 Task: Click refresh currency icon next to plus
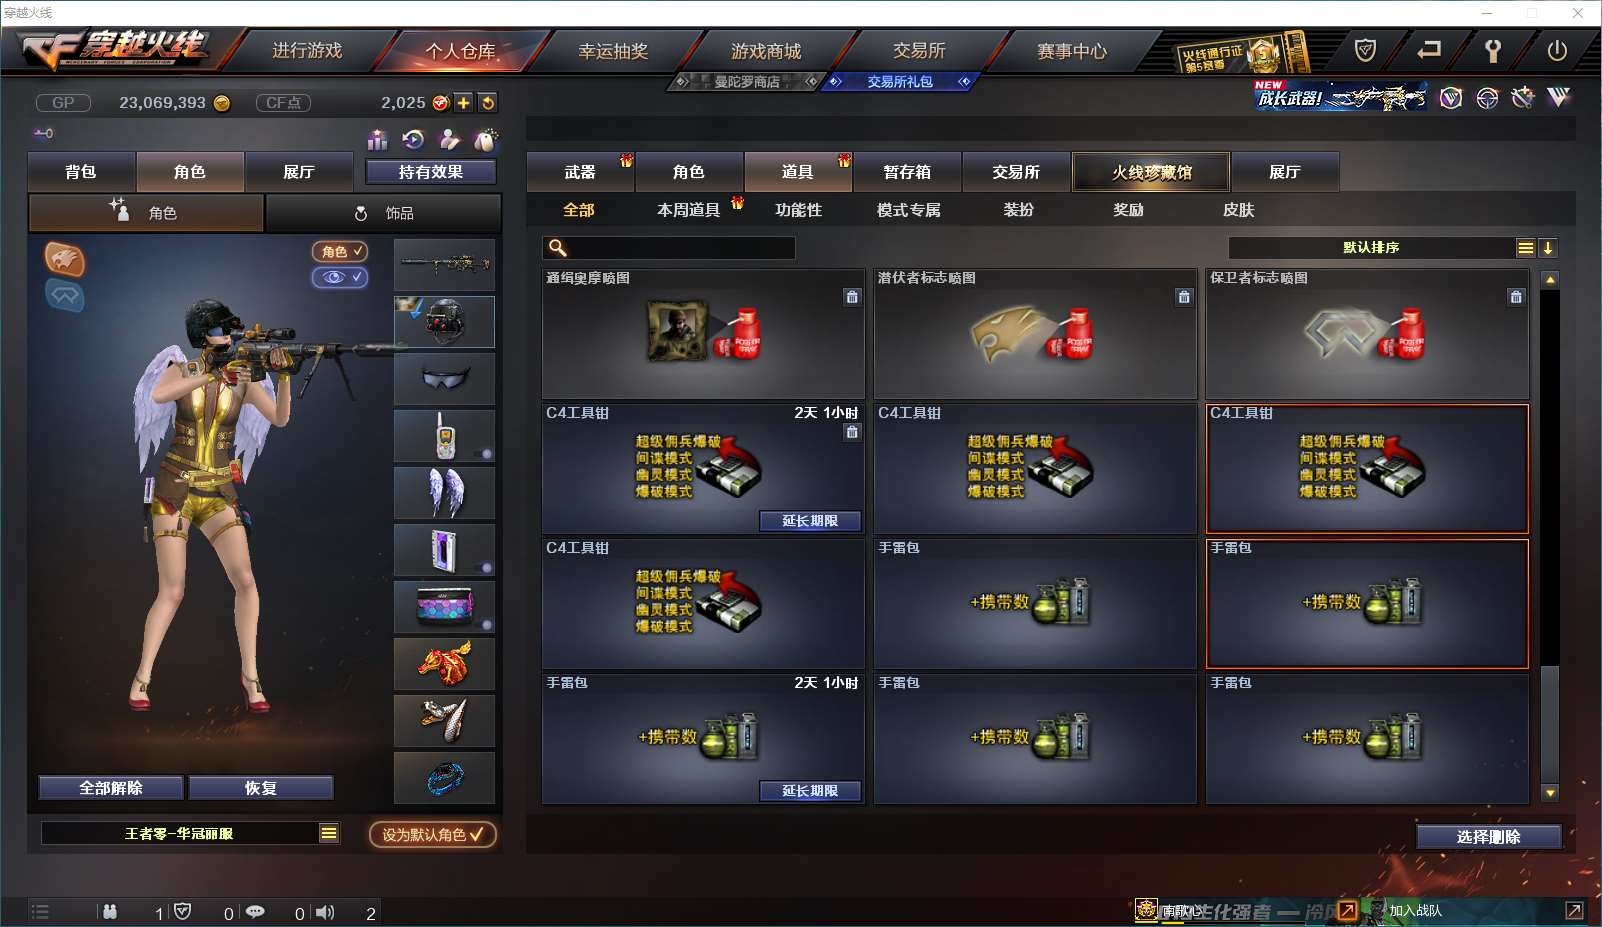pyautogui.click(x=488, y=102)
